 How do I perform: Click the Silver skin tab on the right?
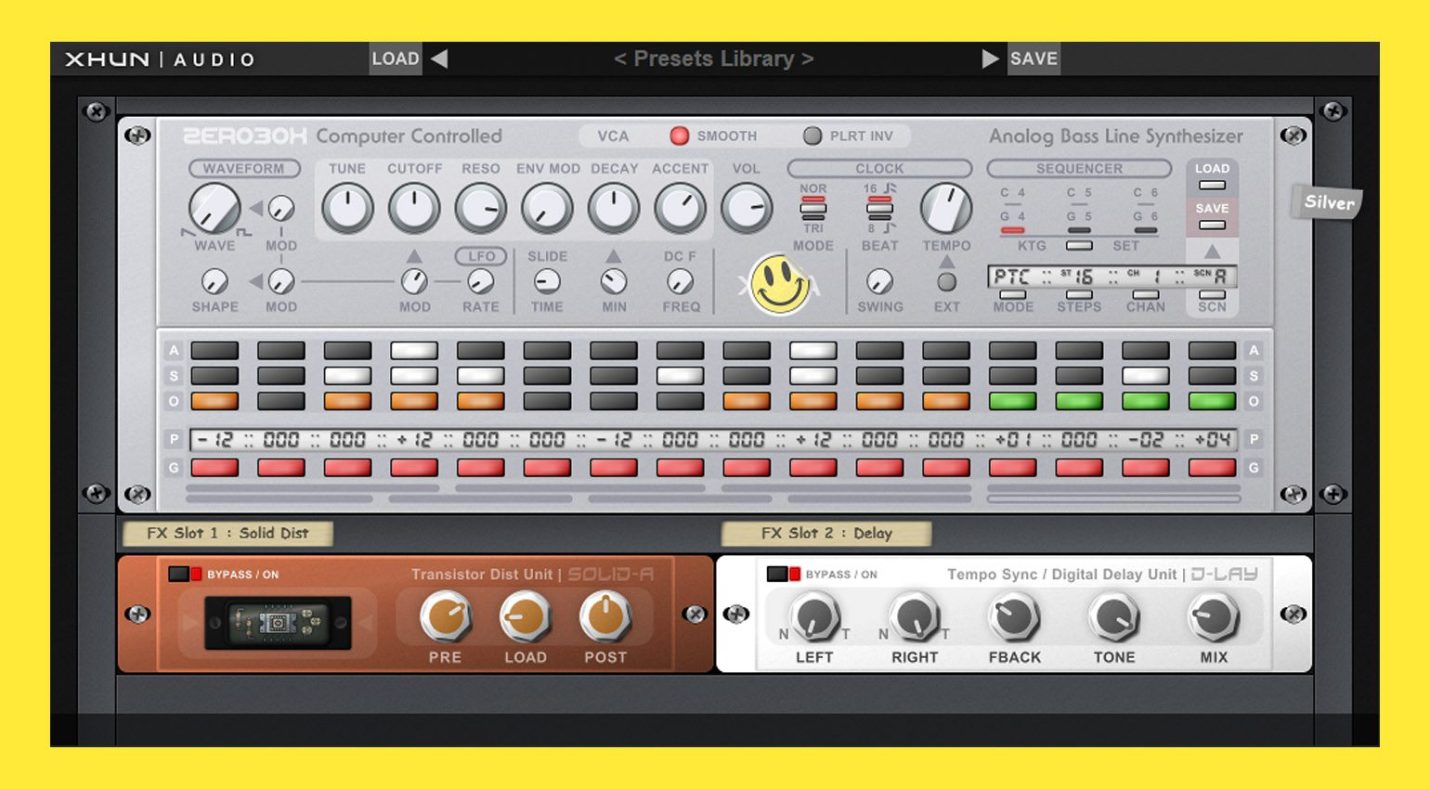click(1328, 203)
